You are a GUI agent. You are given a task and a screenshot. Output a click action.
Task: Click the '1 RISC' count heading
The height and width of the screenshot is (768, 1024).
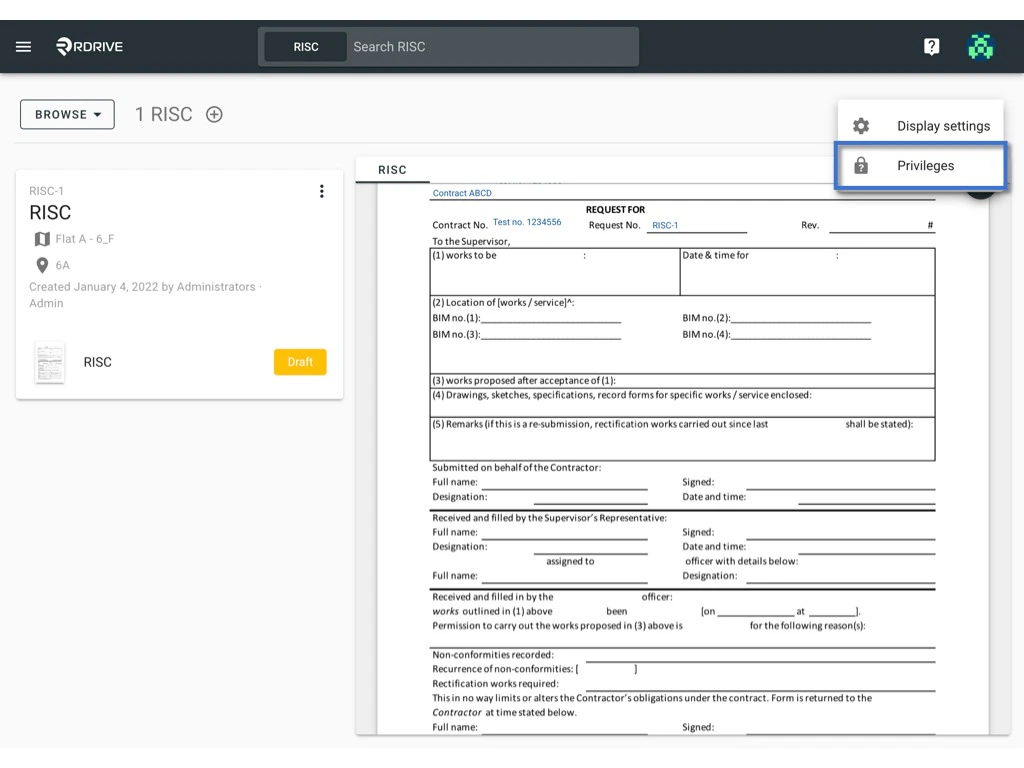tap(163, 114)
